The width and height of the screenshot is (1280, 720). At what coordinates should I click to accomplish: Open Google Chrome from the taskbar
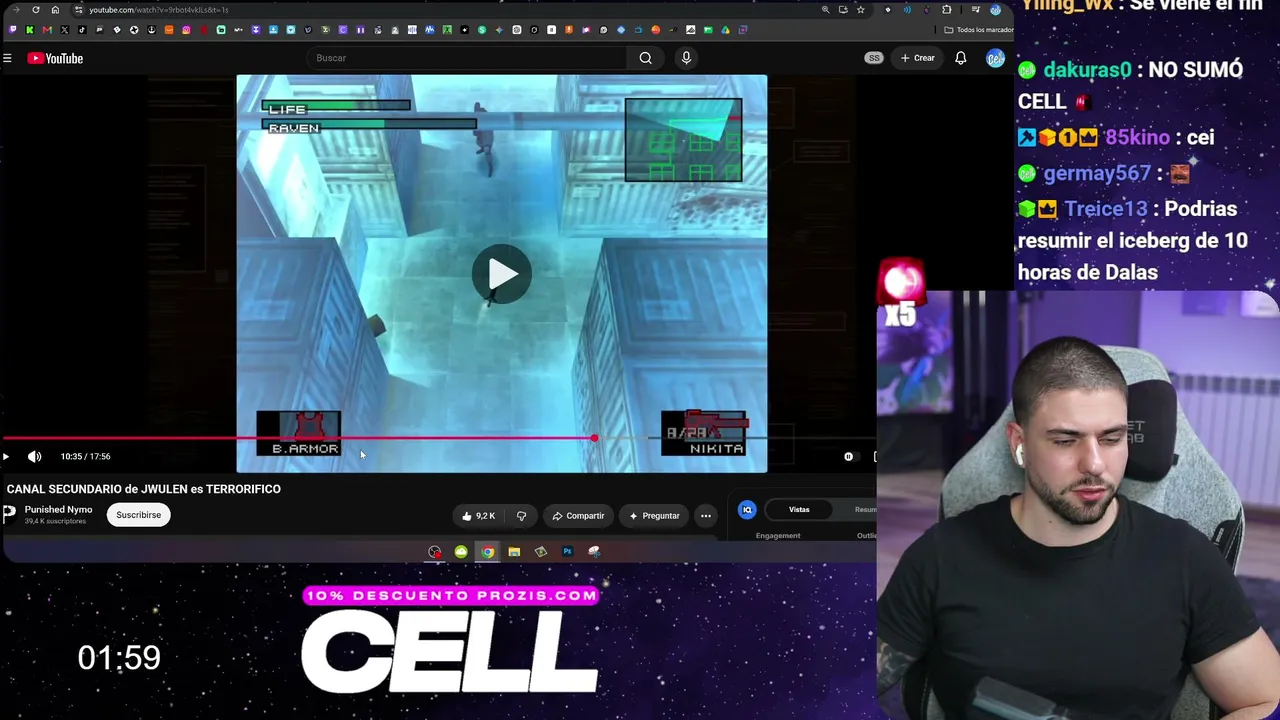[487, 552]
